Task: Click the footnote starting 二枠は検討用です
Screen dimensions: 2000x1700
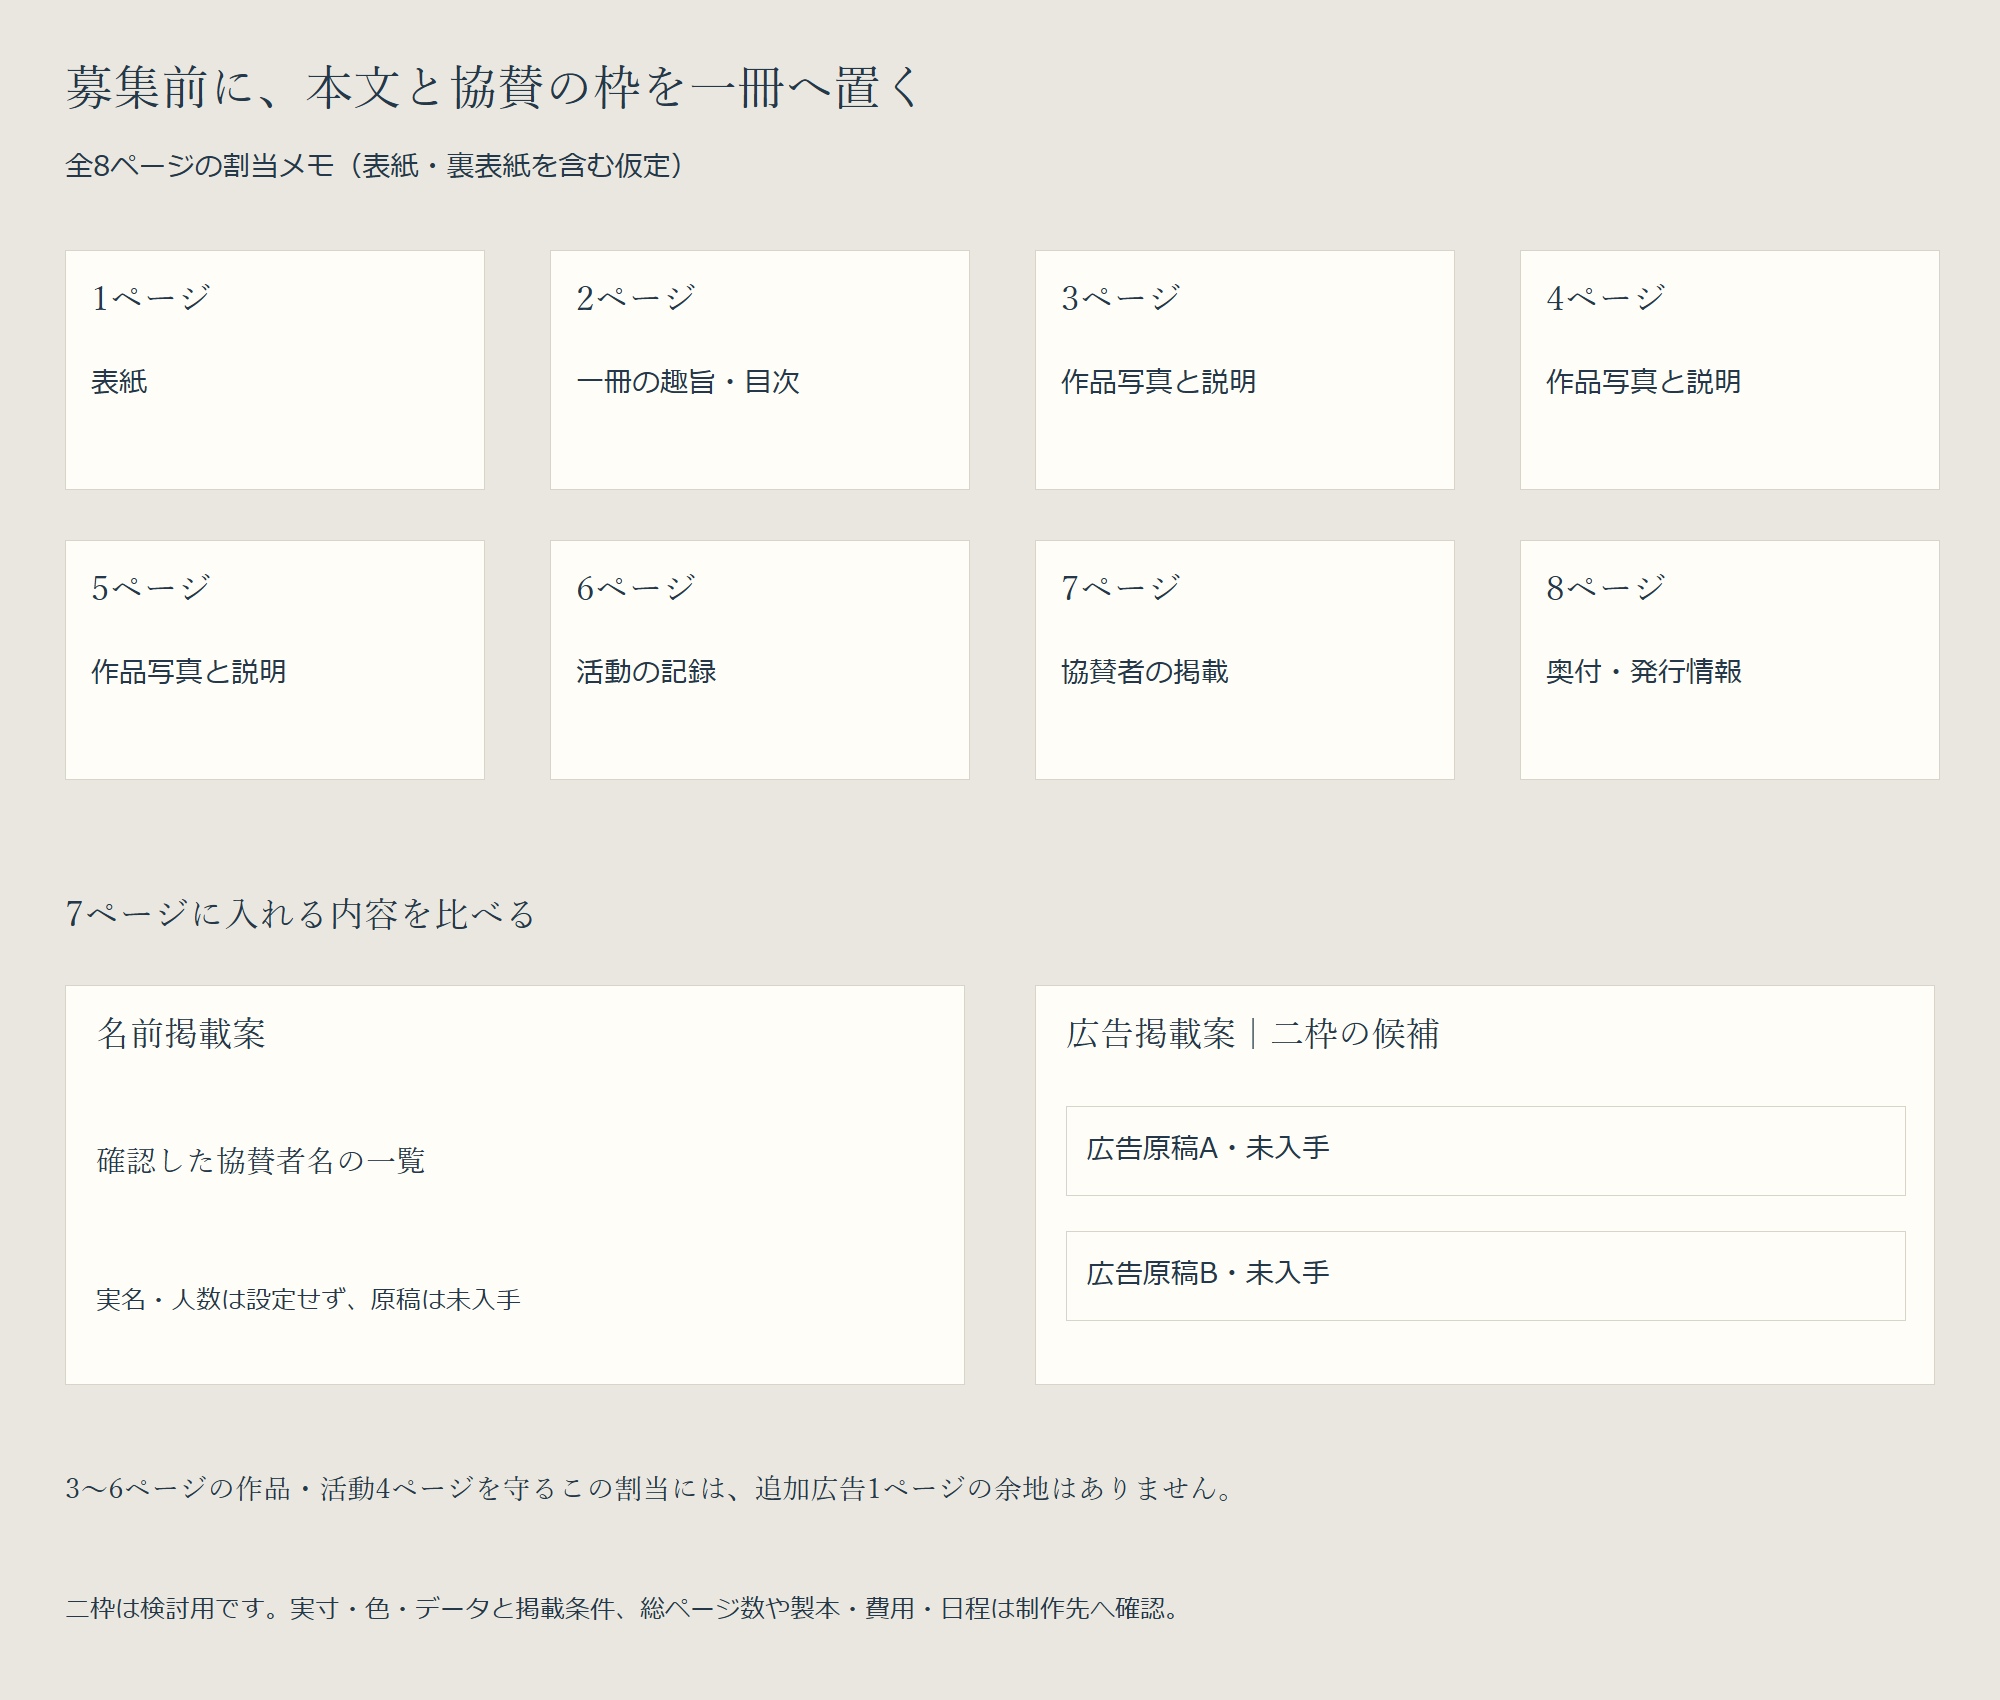Action: click(x=624, y=1608)
